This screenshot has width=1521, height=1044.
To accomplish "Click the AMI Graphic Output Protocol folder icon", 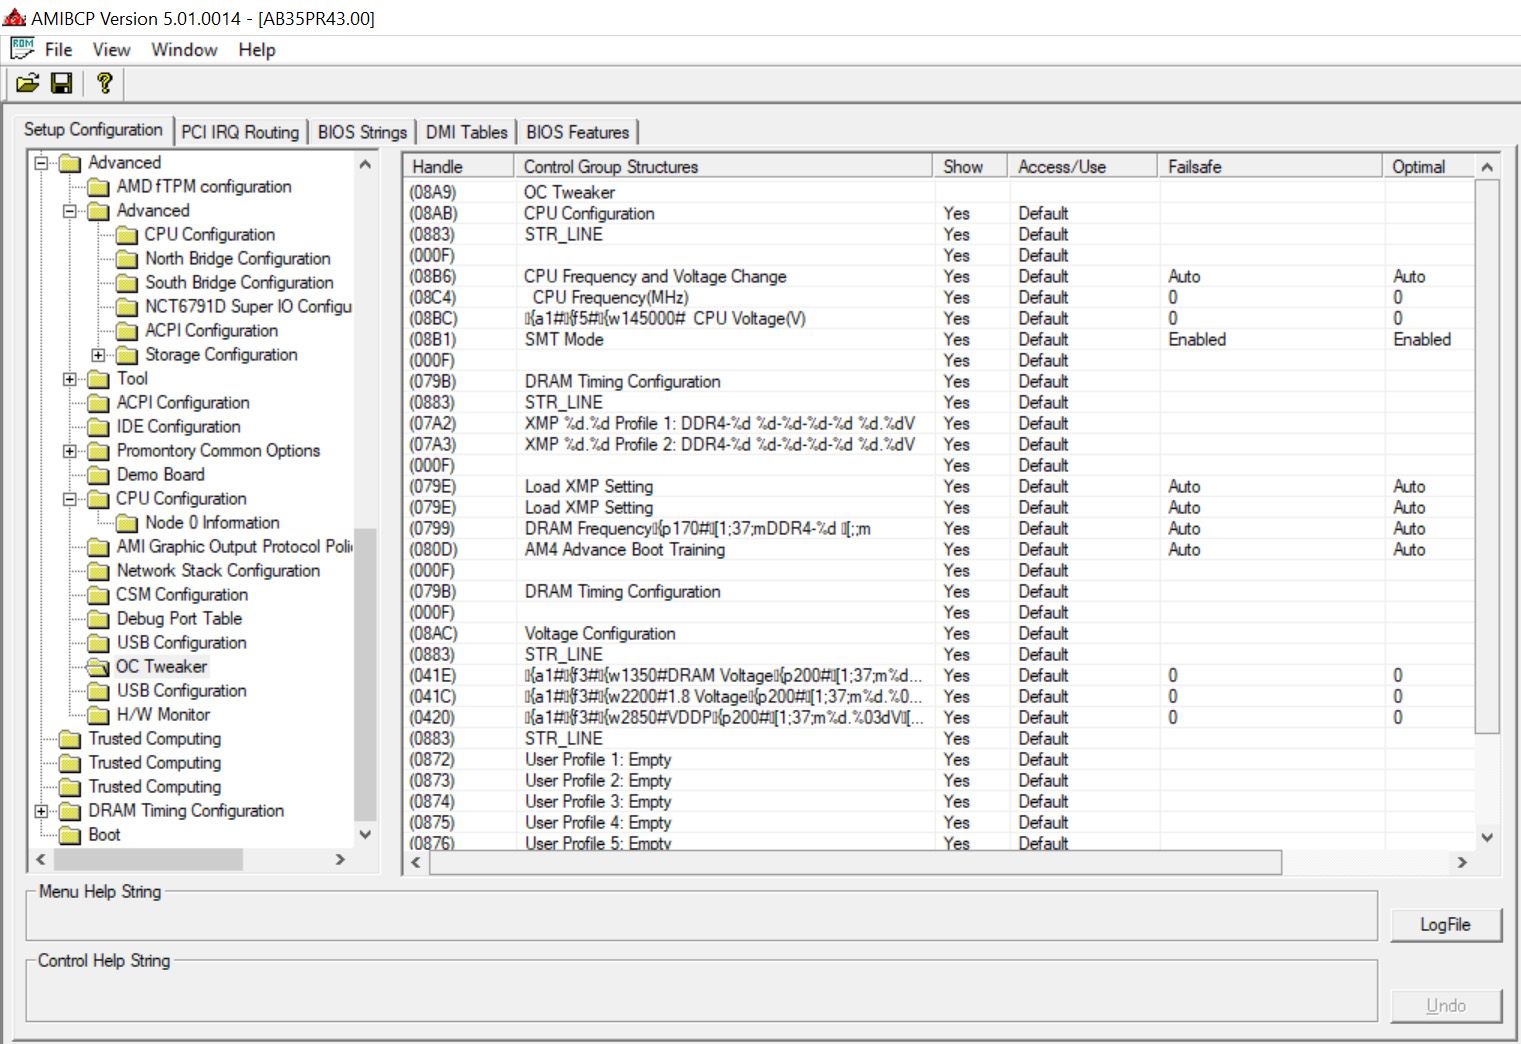I will coord(98,547).
